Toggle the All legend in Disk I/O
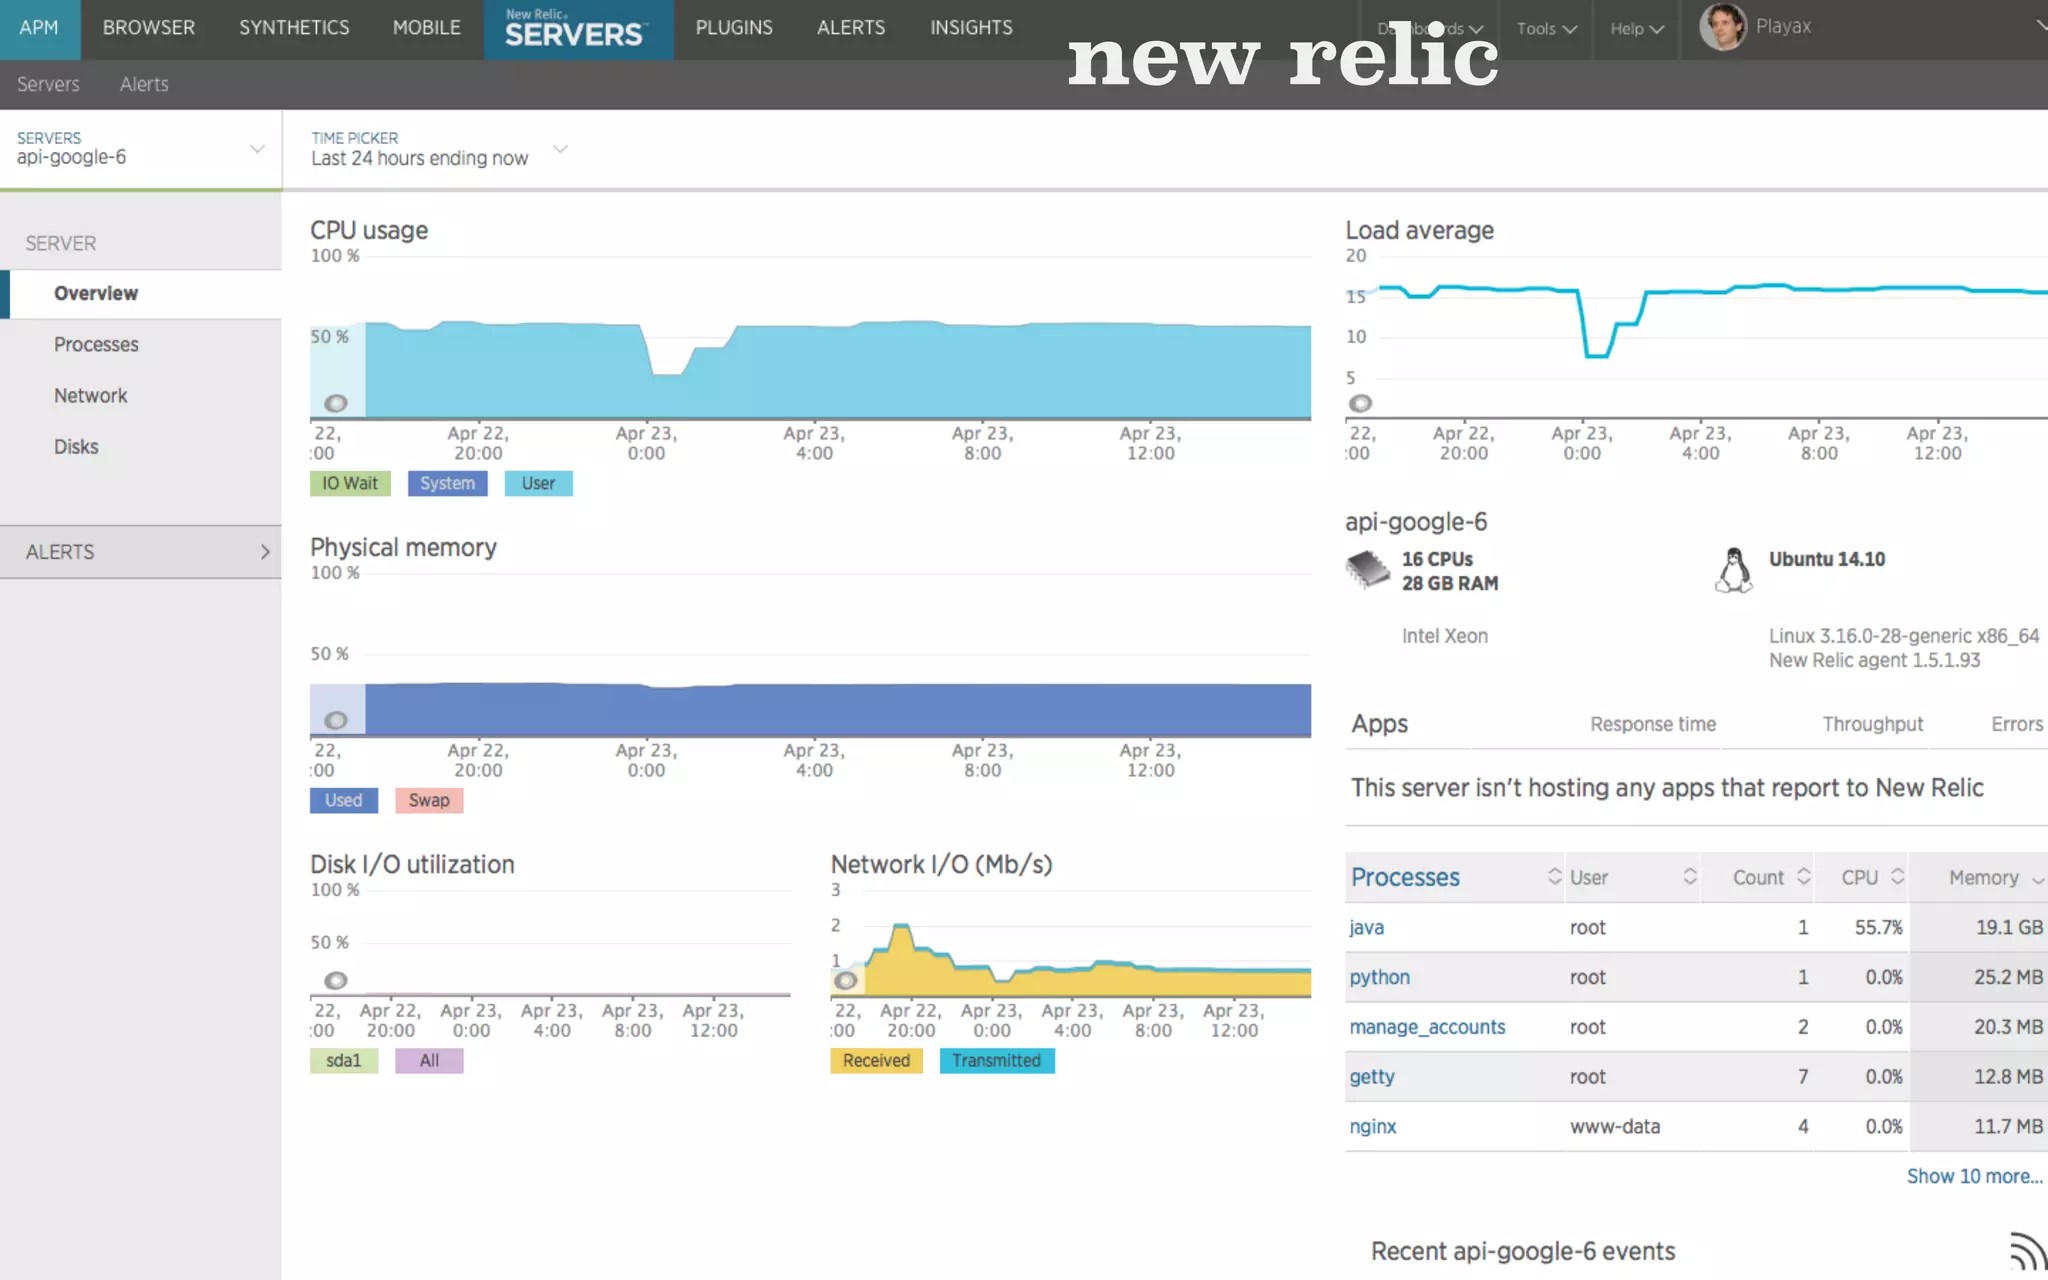The height and width of the screenshot is (1280, 2048). 429,1061
